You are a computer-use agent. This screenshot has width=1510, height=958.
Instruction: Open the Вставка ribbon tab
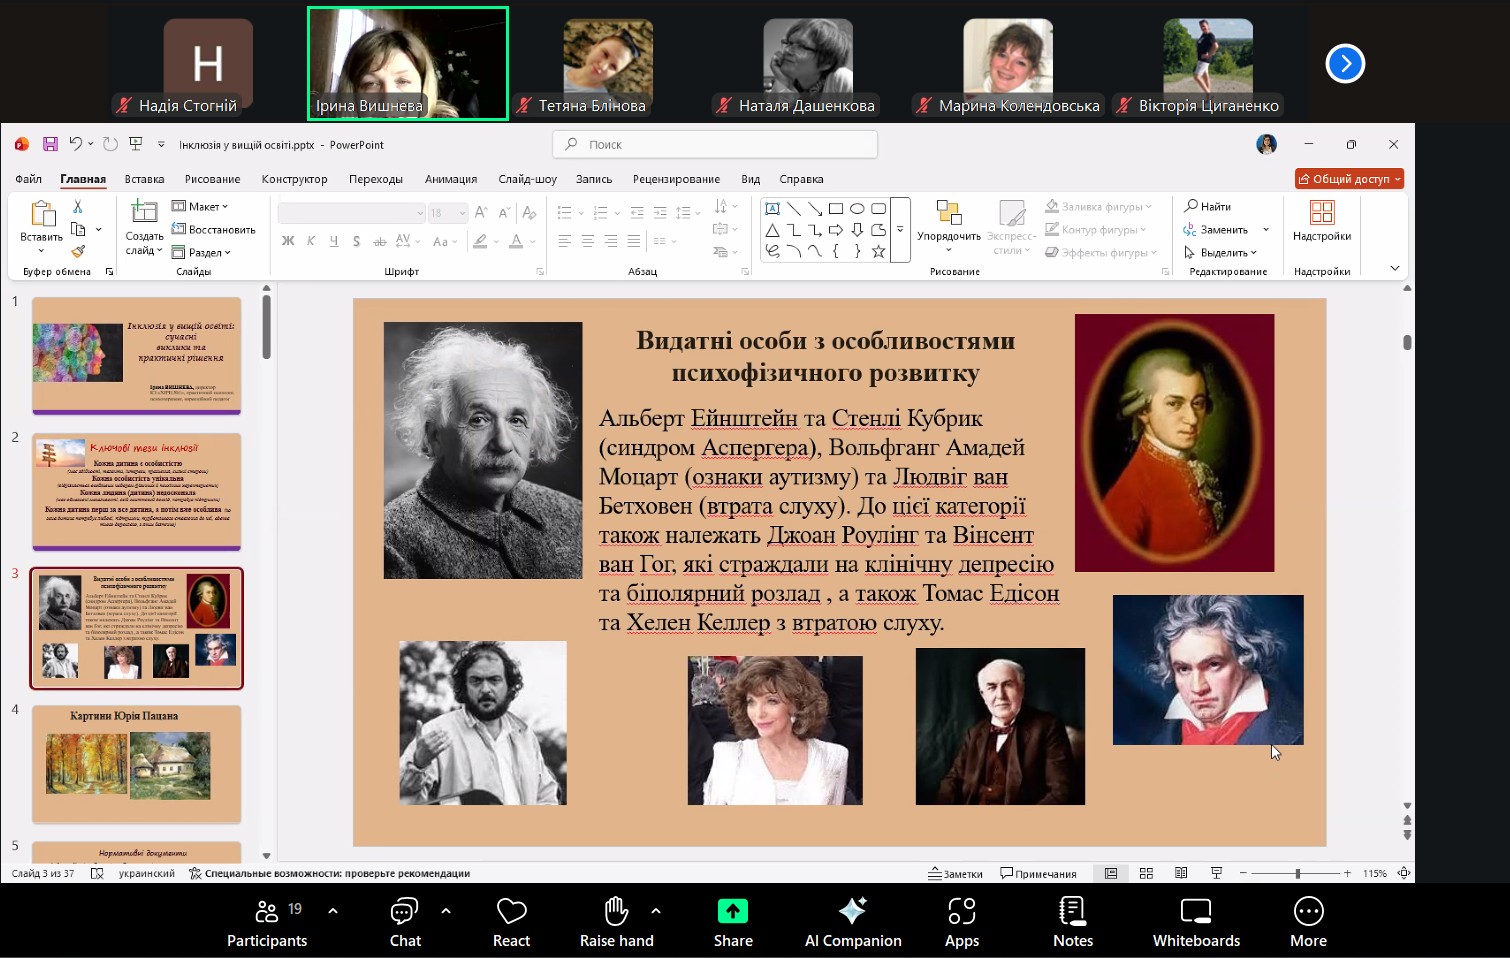[x=144, y=179]
